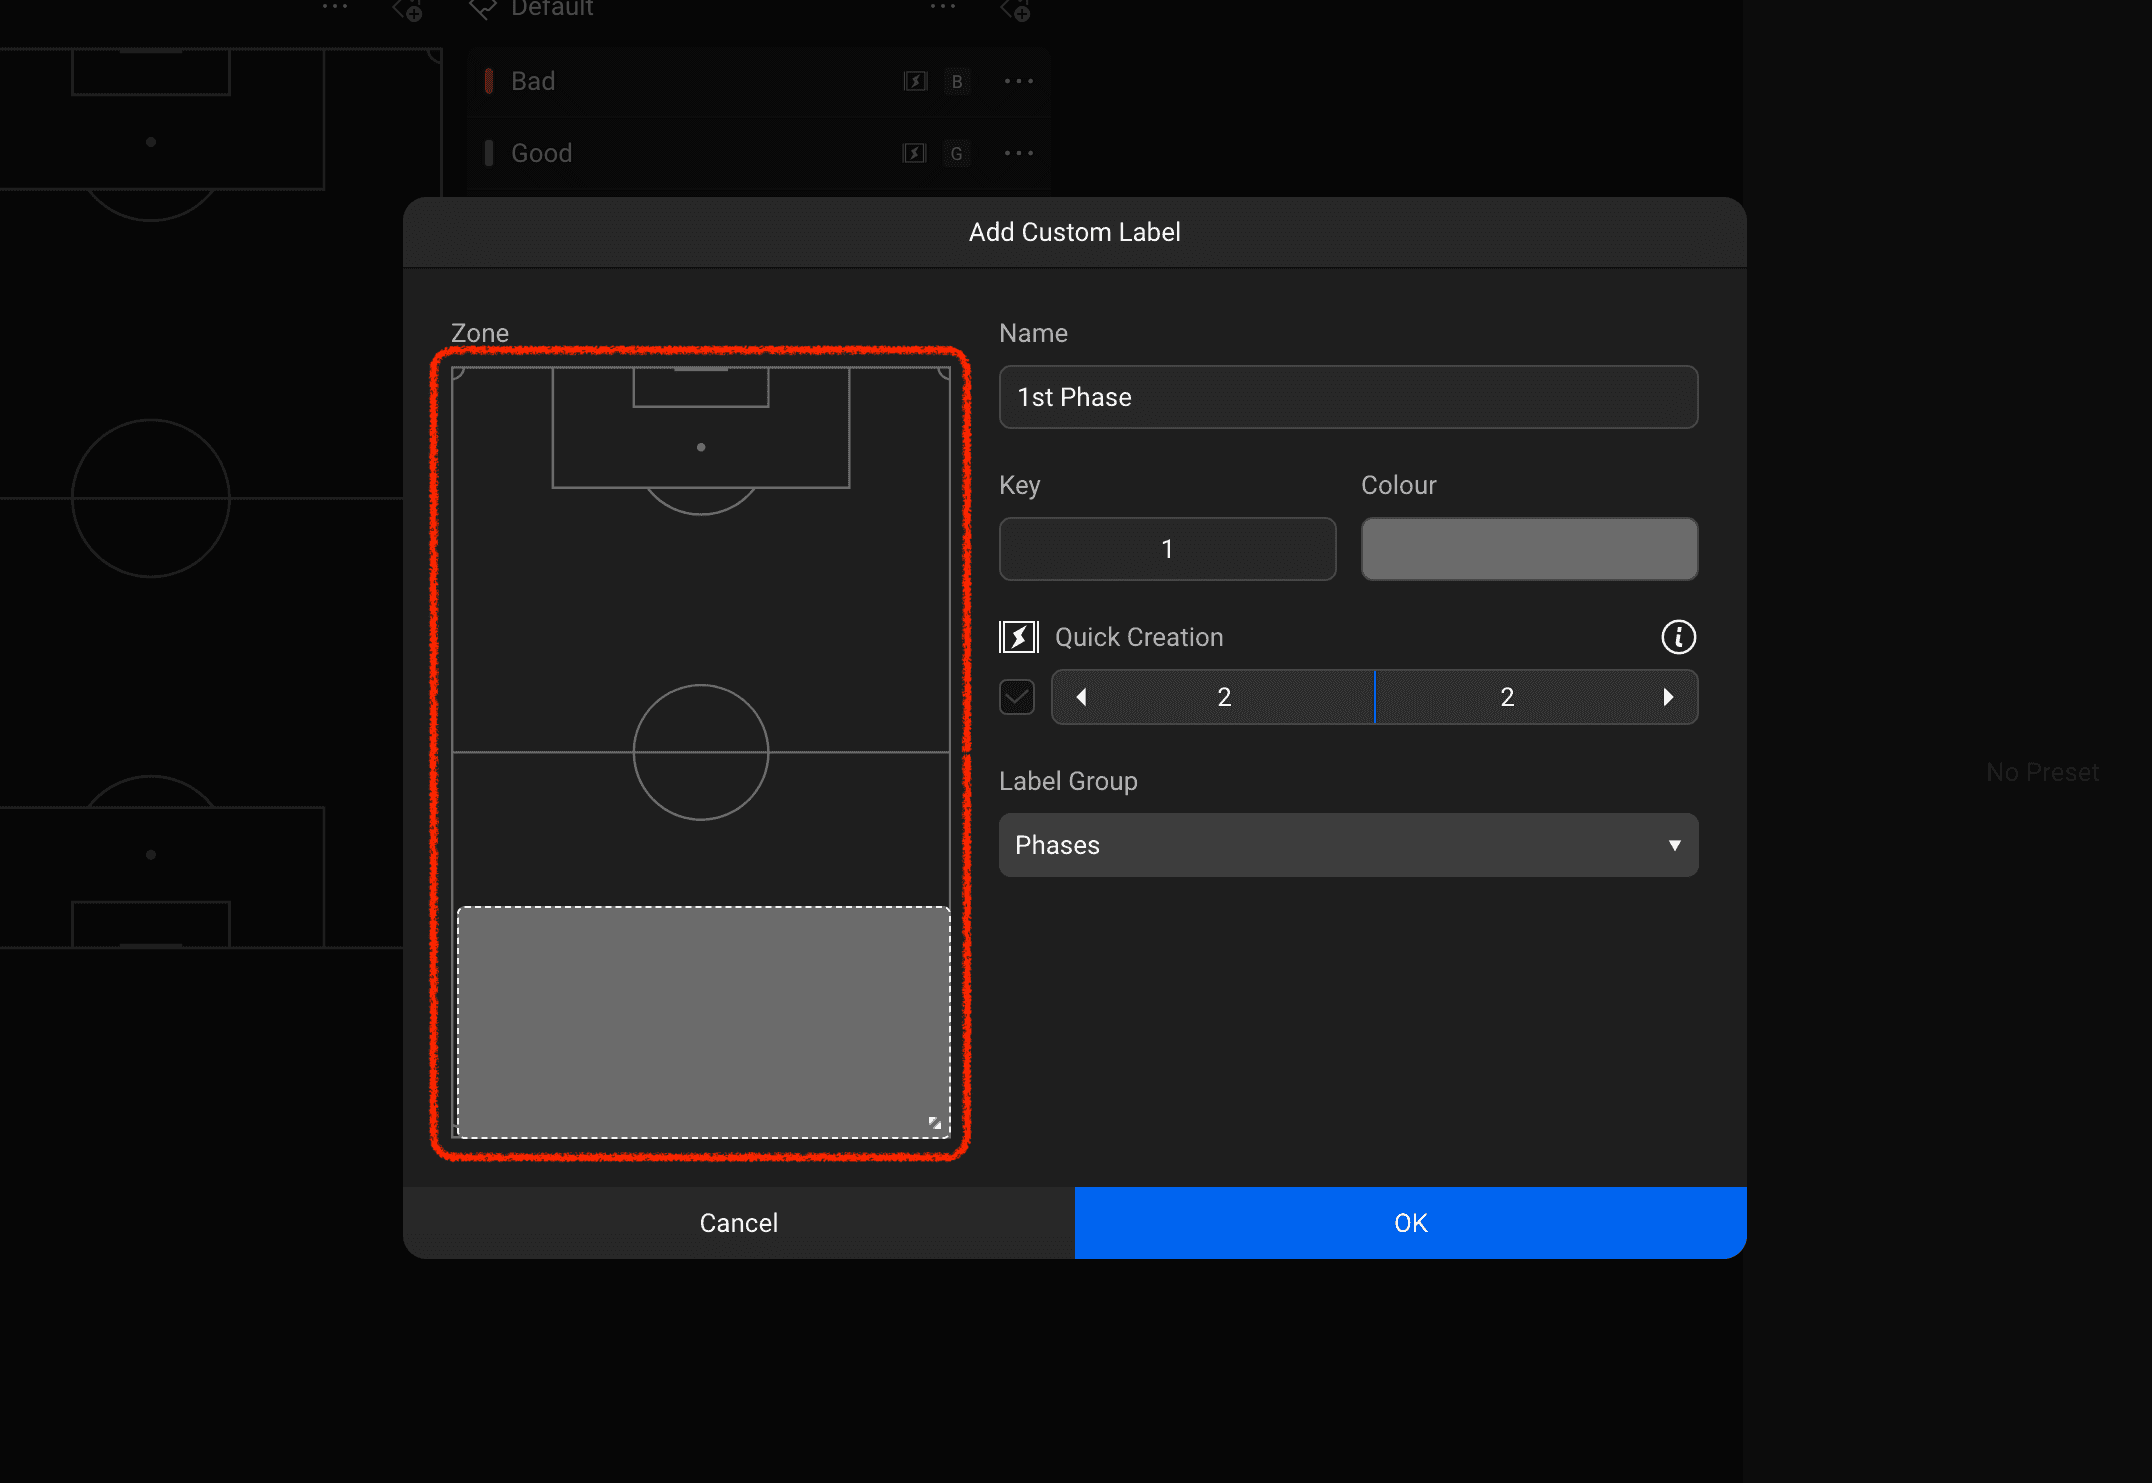
Task: Click the Quick Creation lightning icon
Action: coord(1018,637)
